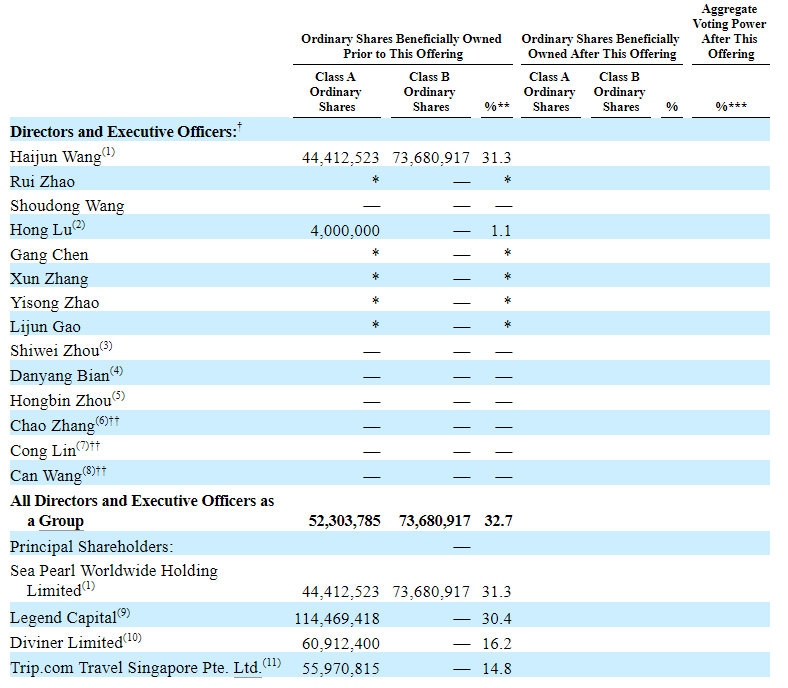This screenshot has width=788, height=688.
Task: Click the Principal Shareholders row label
Action: pyautogui.click(x=91, y=546)
